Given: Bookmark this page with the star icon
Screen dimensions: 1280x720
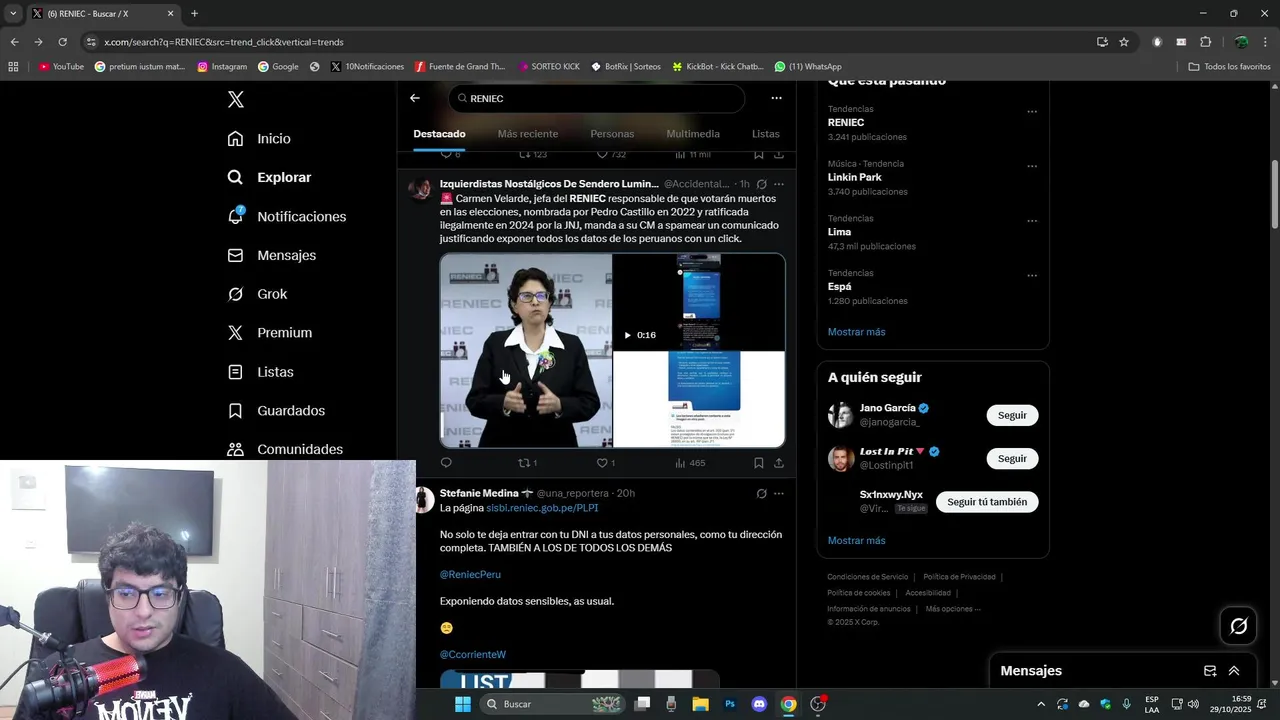Looking at the screenshot, I should click(x=1124, y=42).
